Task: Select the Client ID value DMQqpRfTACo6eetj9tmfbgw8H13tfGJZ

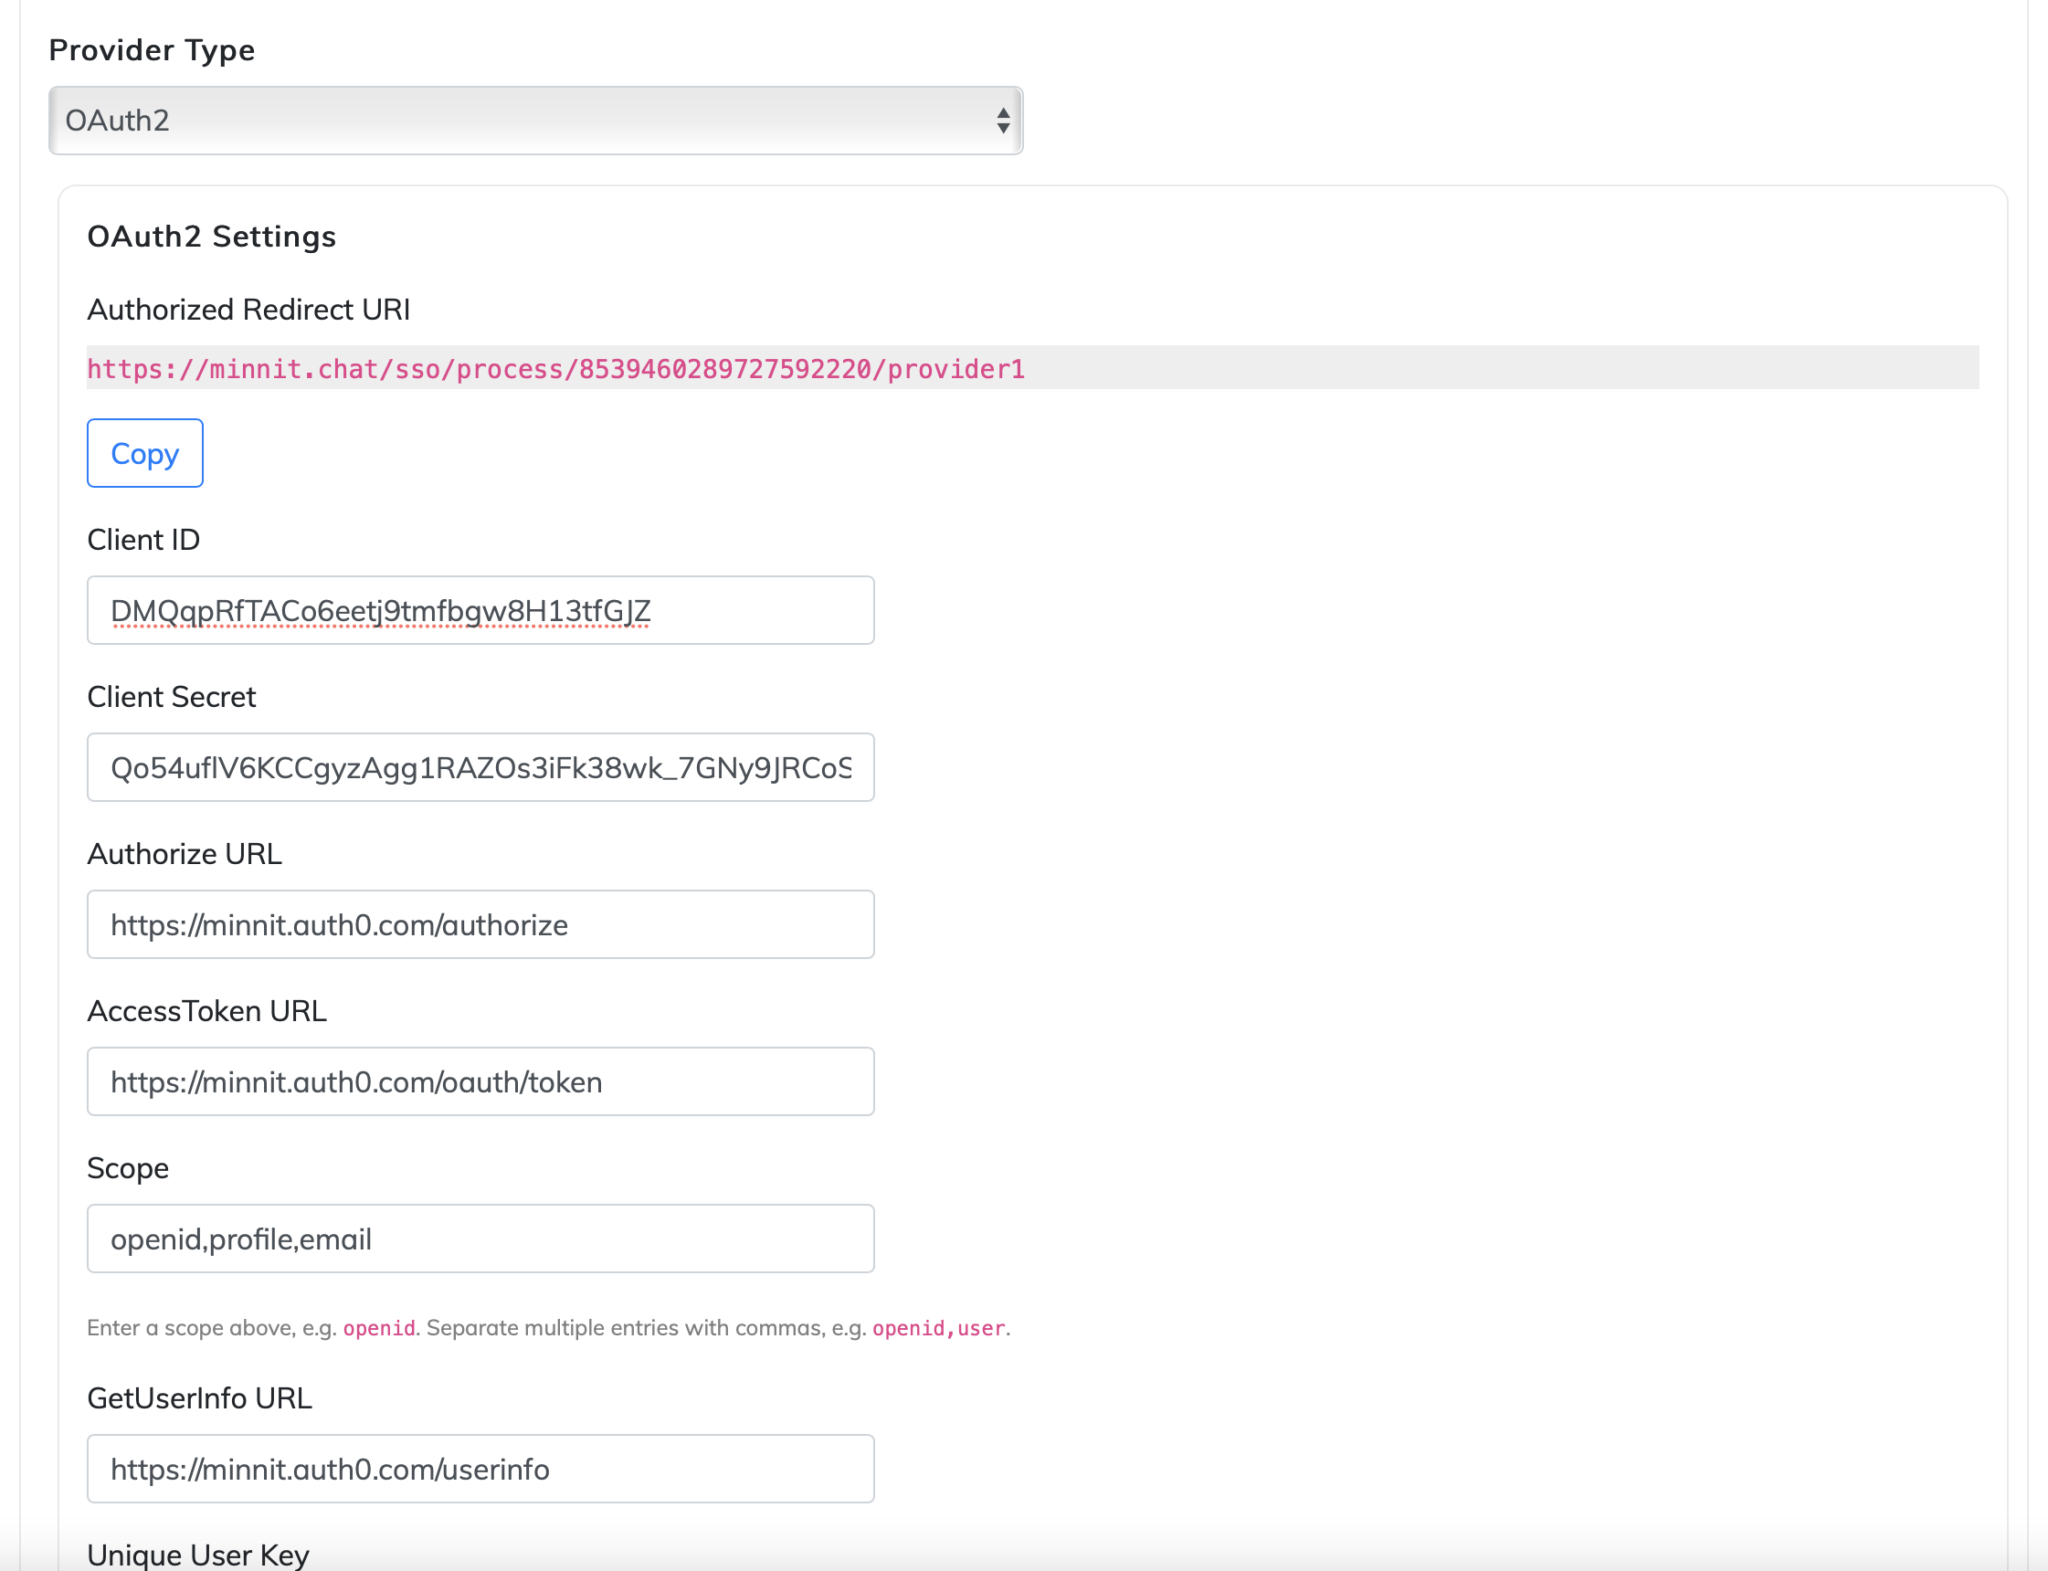Action: [380, 610]
